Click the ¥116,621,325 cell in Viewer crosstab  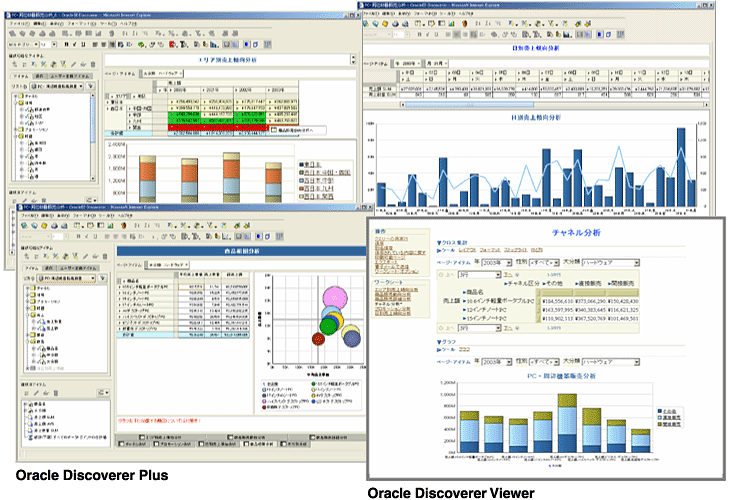(623, 310)
